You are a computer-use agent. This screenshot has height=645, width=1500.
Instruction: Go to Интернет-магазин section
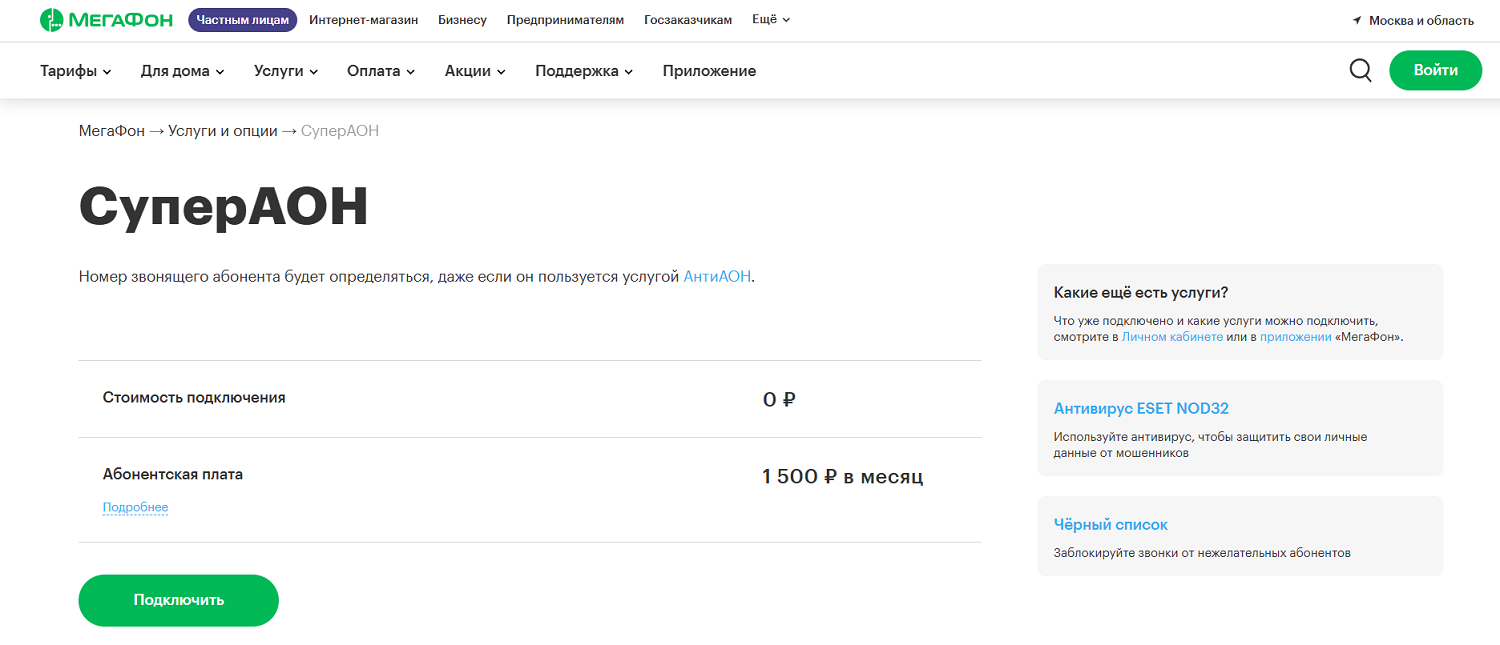point(364,20)
